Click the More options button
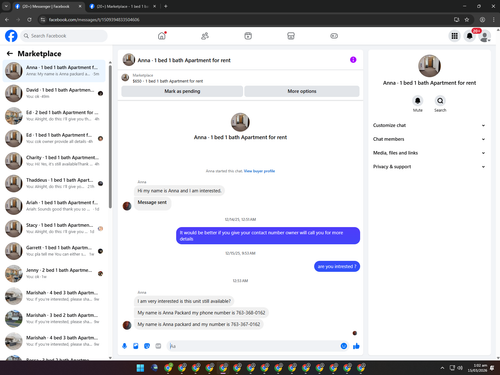This screenshot has height=375, width=500. point(302,91)
